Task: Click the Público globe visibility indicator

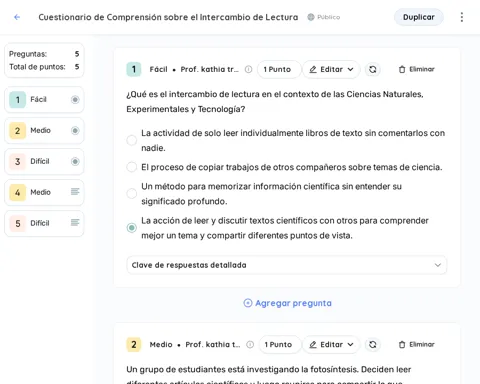Action: 324,17
